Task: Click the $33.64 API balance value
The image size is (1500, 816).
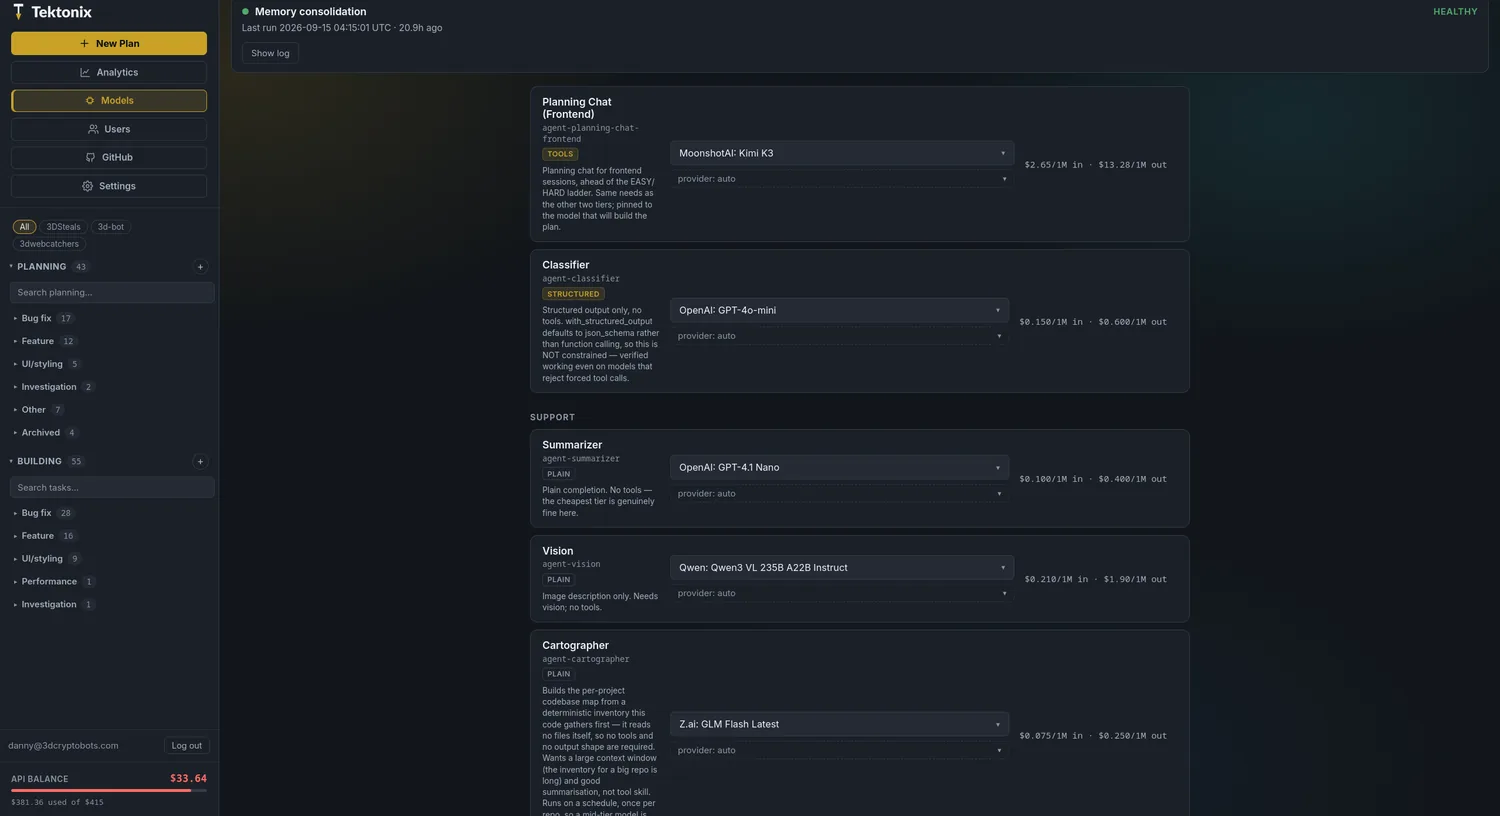Action: (188, 779)
